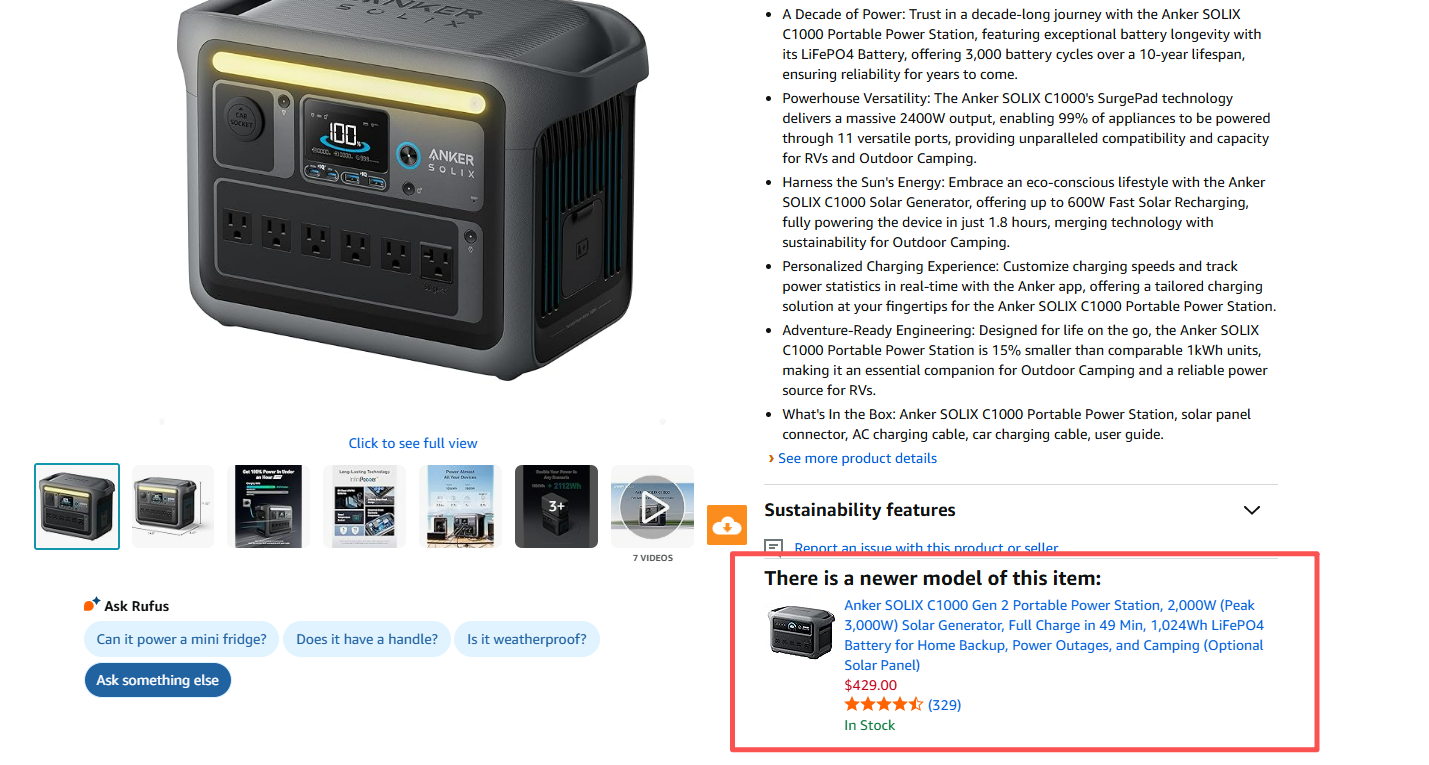Screen dimensions: 1429x765
Task: Click the Sustainability features chevron arrow
Action: pos(1251,510)
